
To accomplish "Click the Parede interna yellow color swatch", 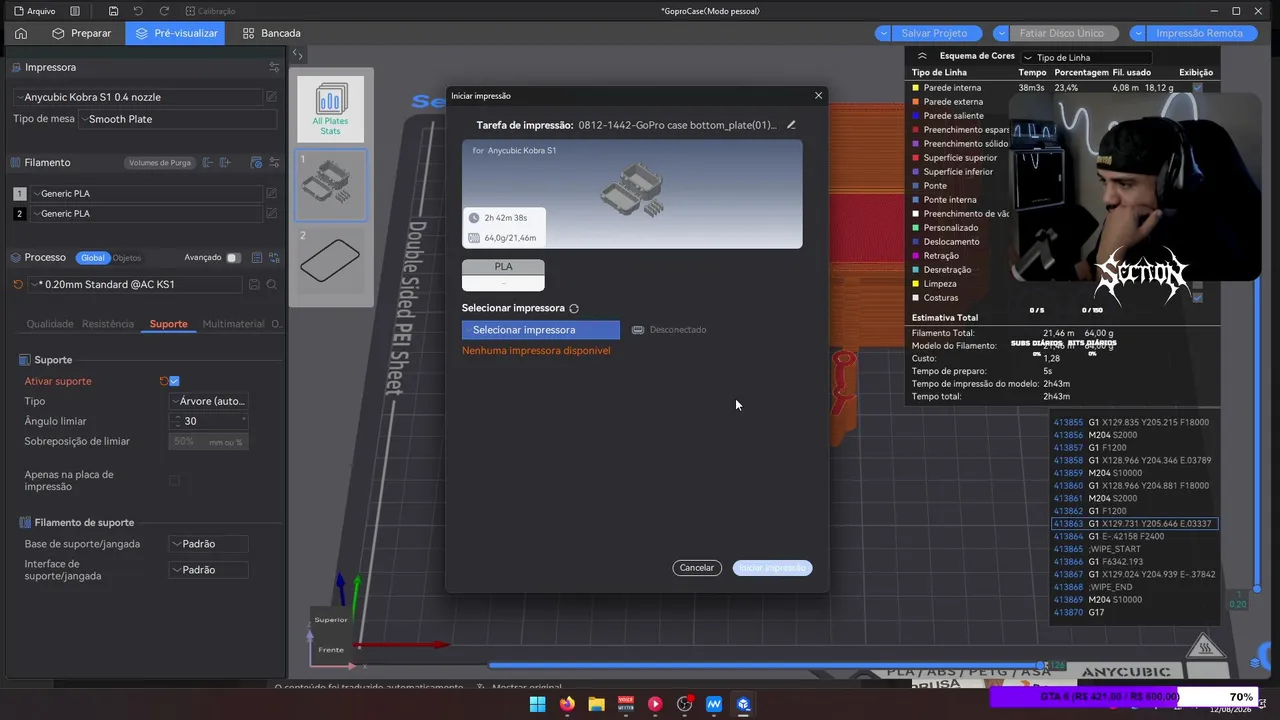I will click(915, 87).
